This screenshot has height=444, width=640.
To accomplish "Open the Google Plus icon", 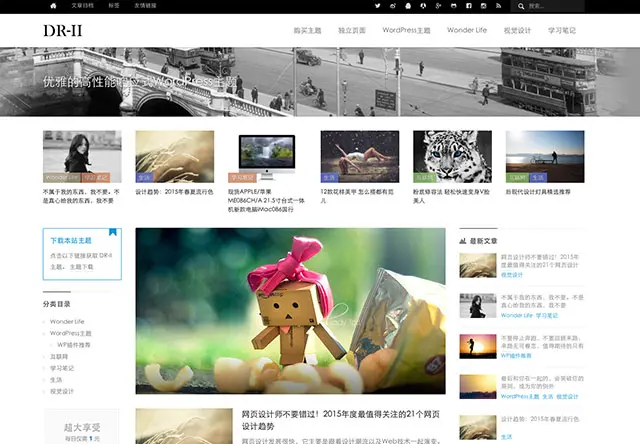I will click(438, 6).
